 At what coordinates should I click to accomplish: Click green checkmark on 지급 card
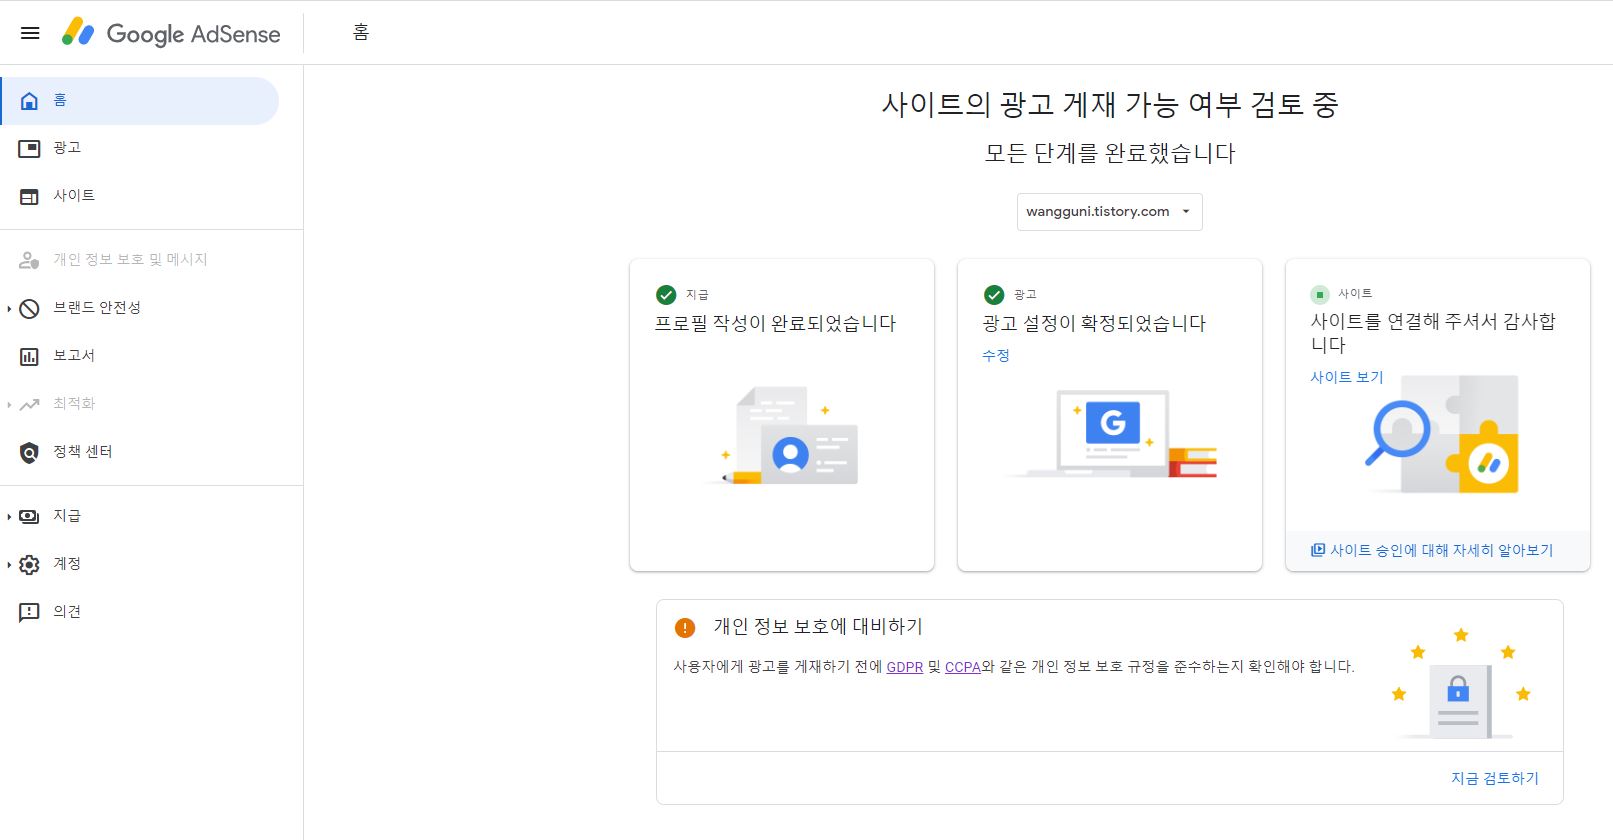[666, 295]
